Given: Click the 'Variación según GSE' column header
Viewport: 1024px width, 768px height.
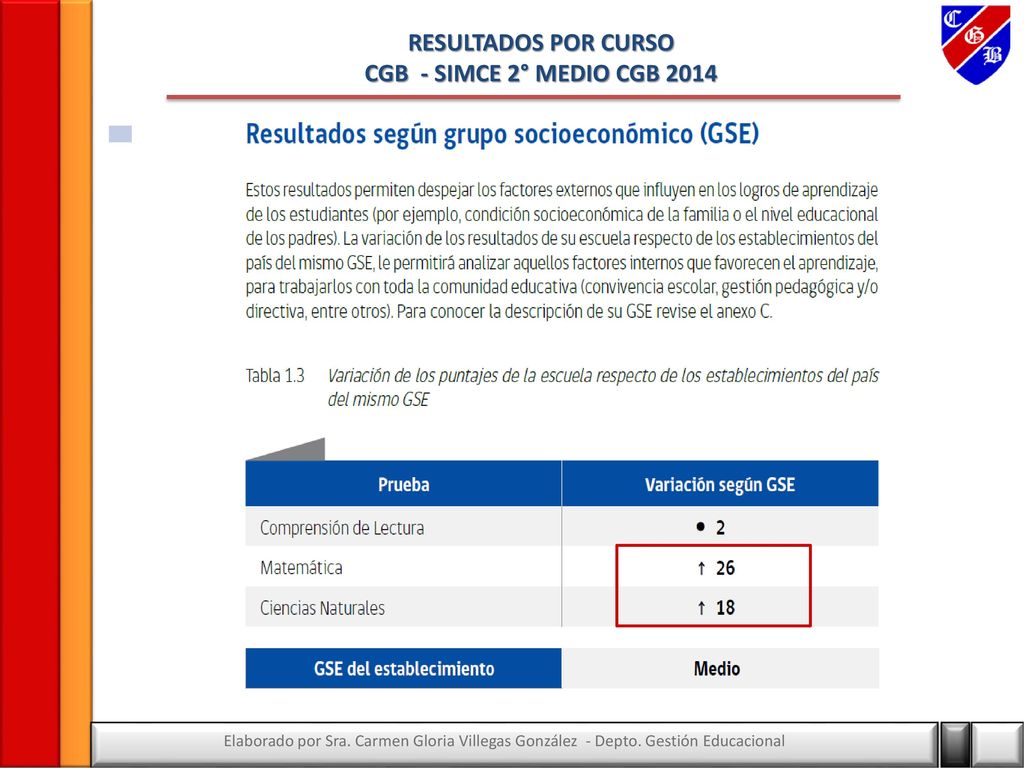Looking at the screenshot, I should click(720, 484).
